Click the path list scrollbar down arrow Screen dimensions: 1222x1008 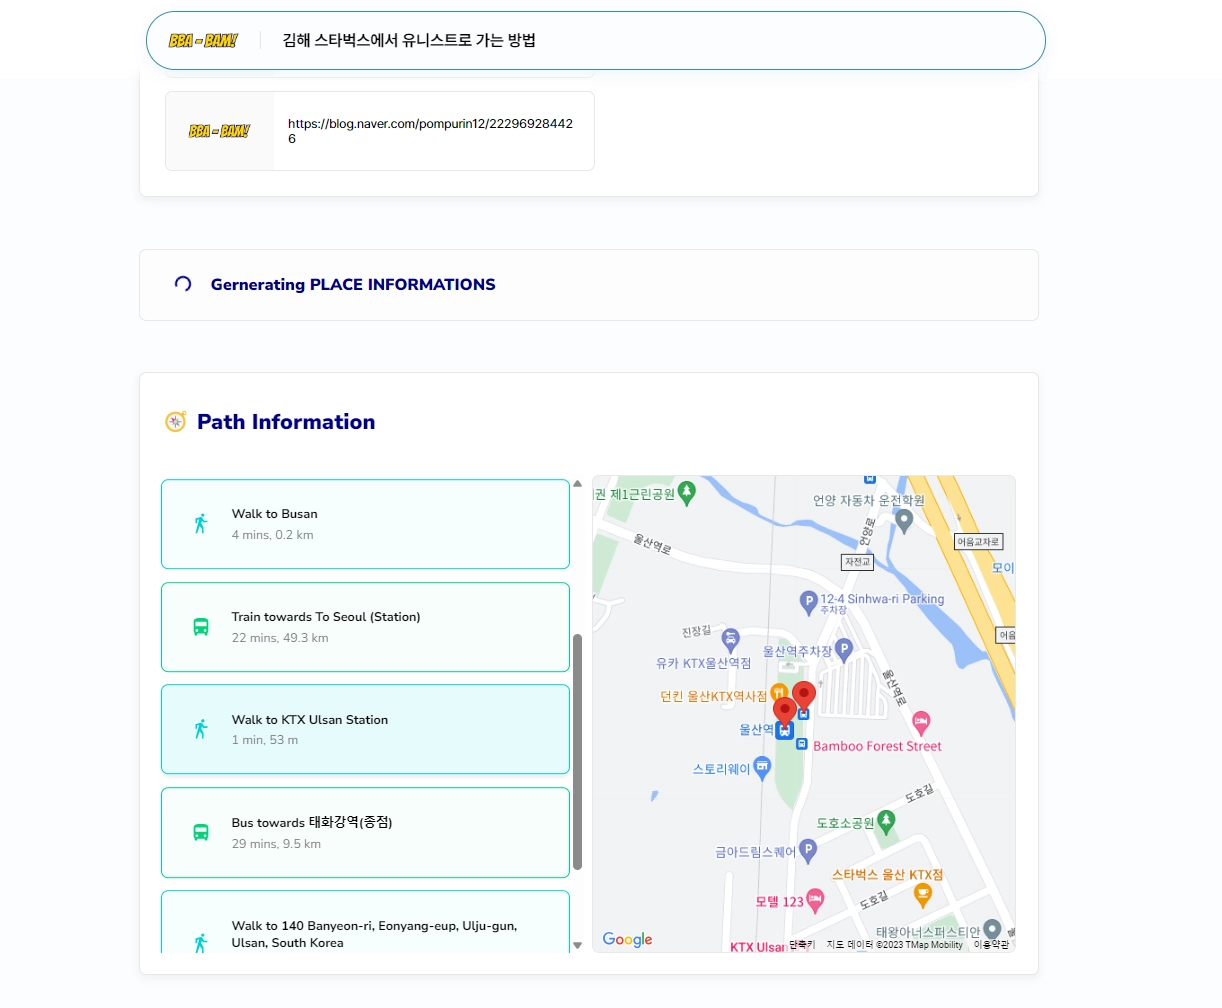[x=577, y=945]
